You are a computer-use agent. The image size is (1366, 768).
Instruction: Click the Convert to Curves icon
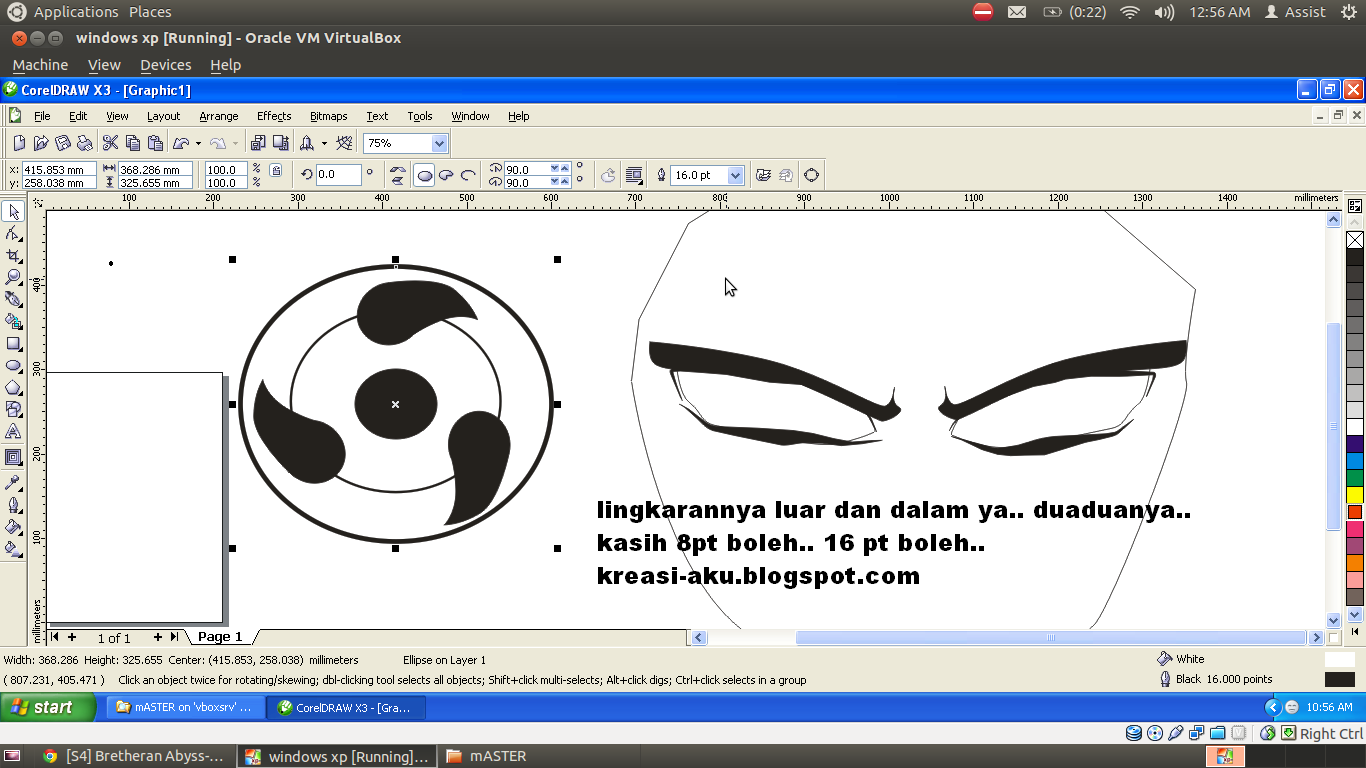pyautogui.click(x=811, y=175)
